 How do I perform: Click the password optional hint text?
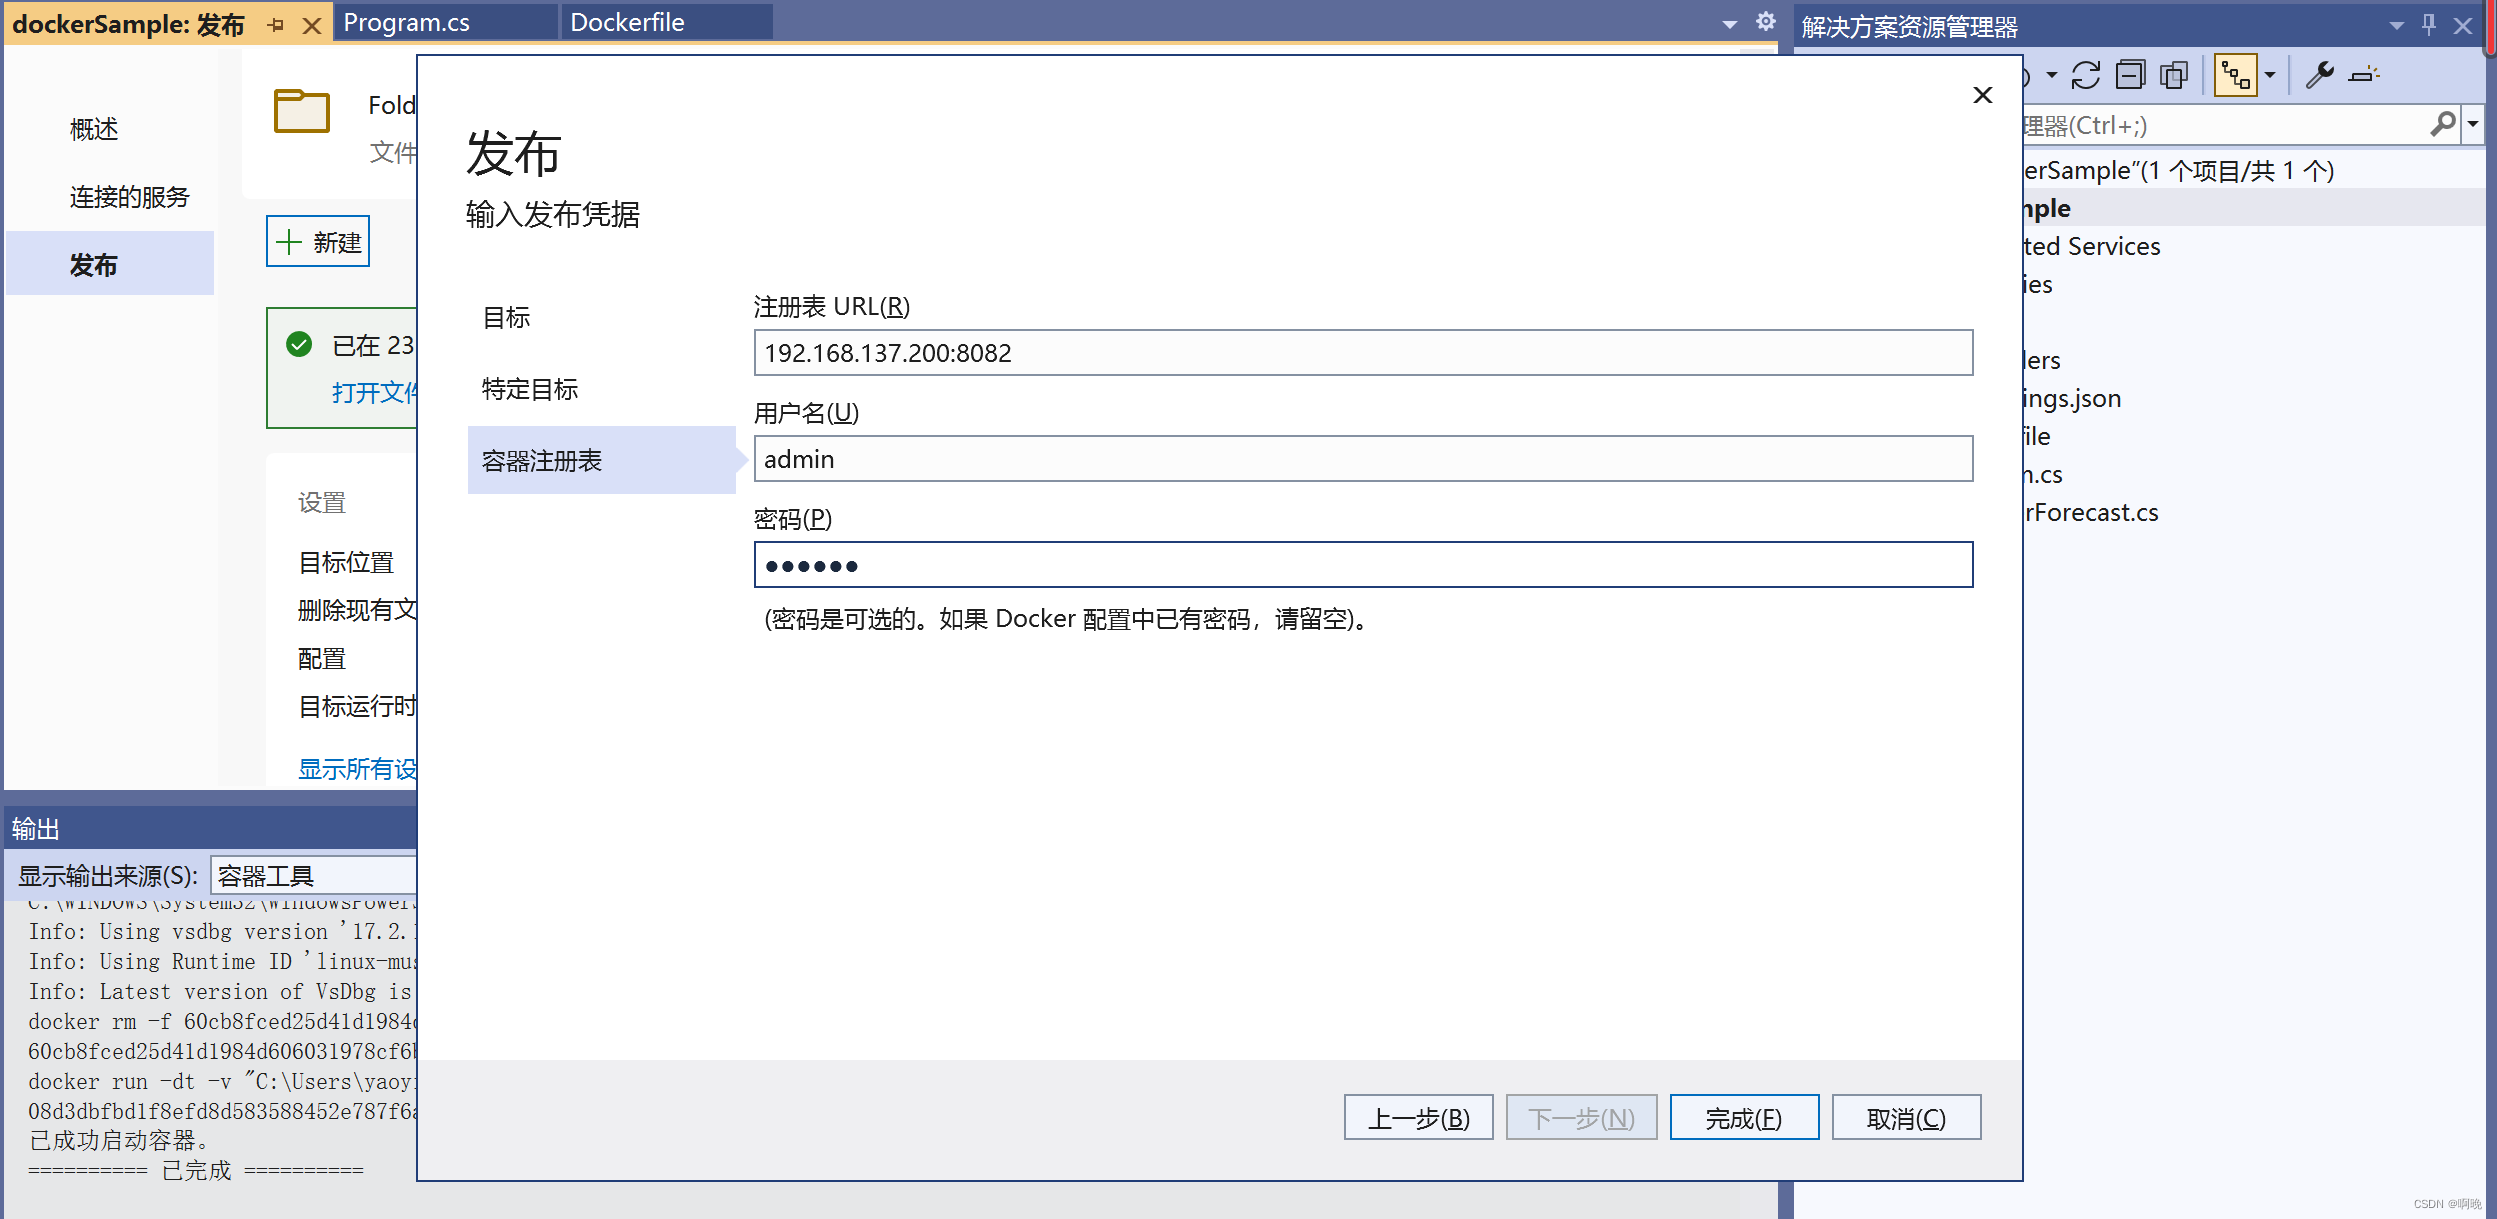pyautogui.click(x=1066, y=619)
